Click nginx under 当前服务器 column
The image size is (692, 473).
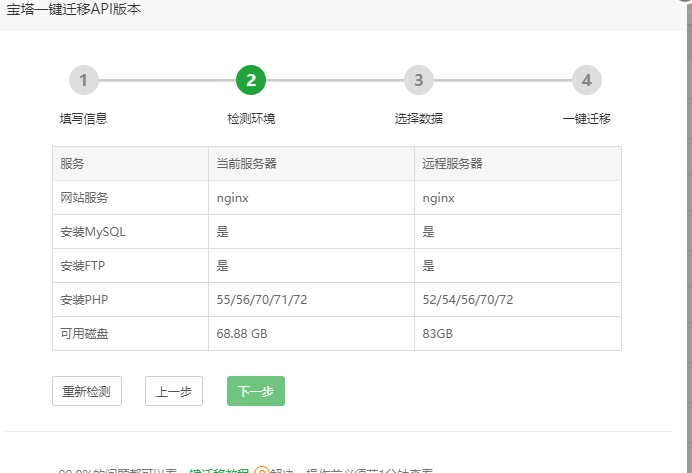click(x=233, y=198)
